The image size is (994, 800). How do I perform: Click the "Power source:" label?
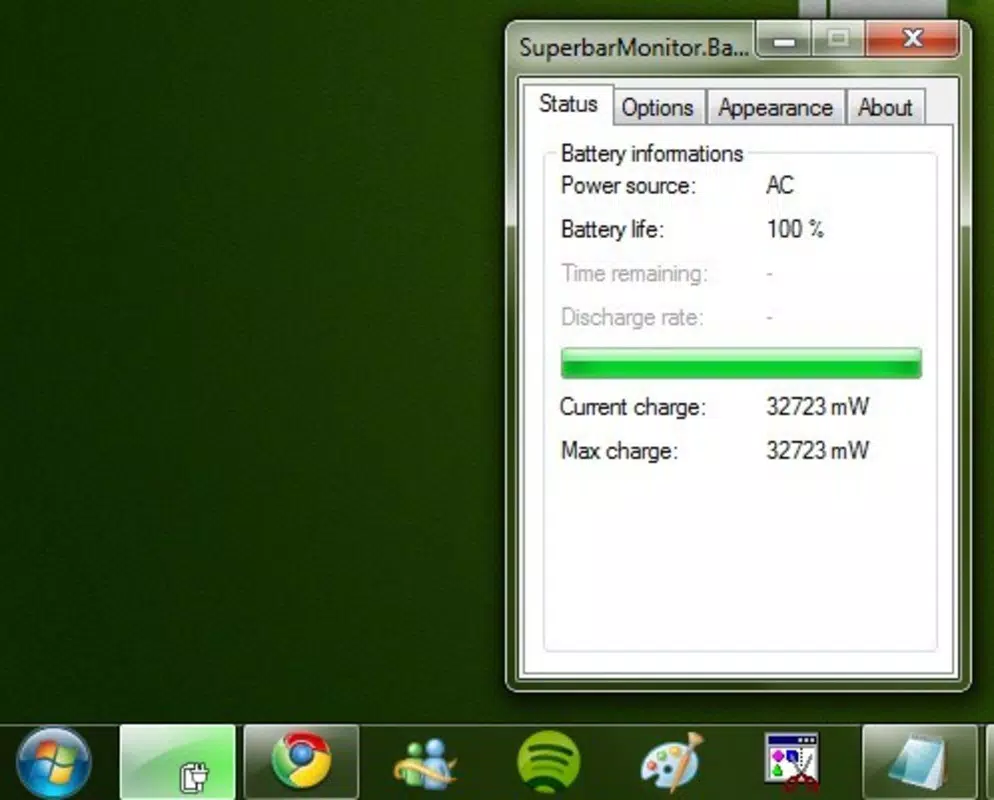click(x=628, y=186)
